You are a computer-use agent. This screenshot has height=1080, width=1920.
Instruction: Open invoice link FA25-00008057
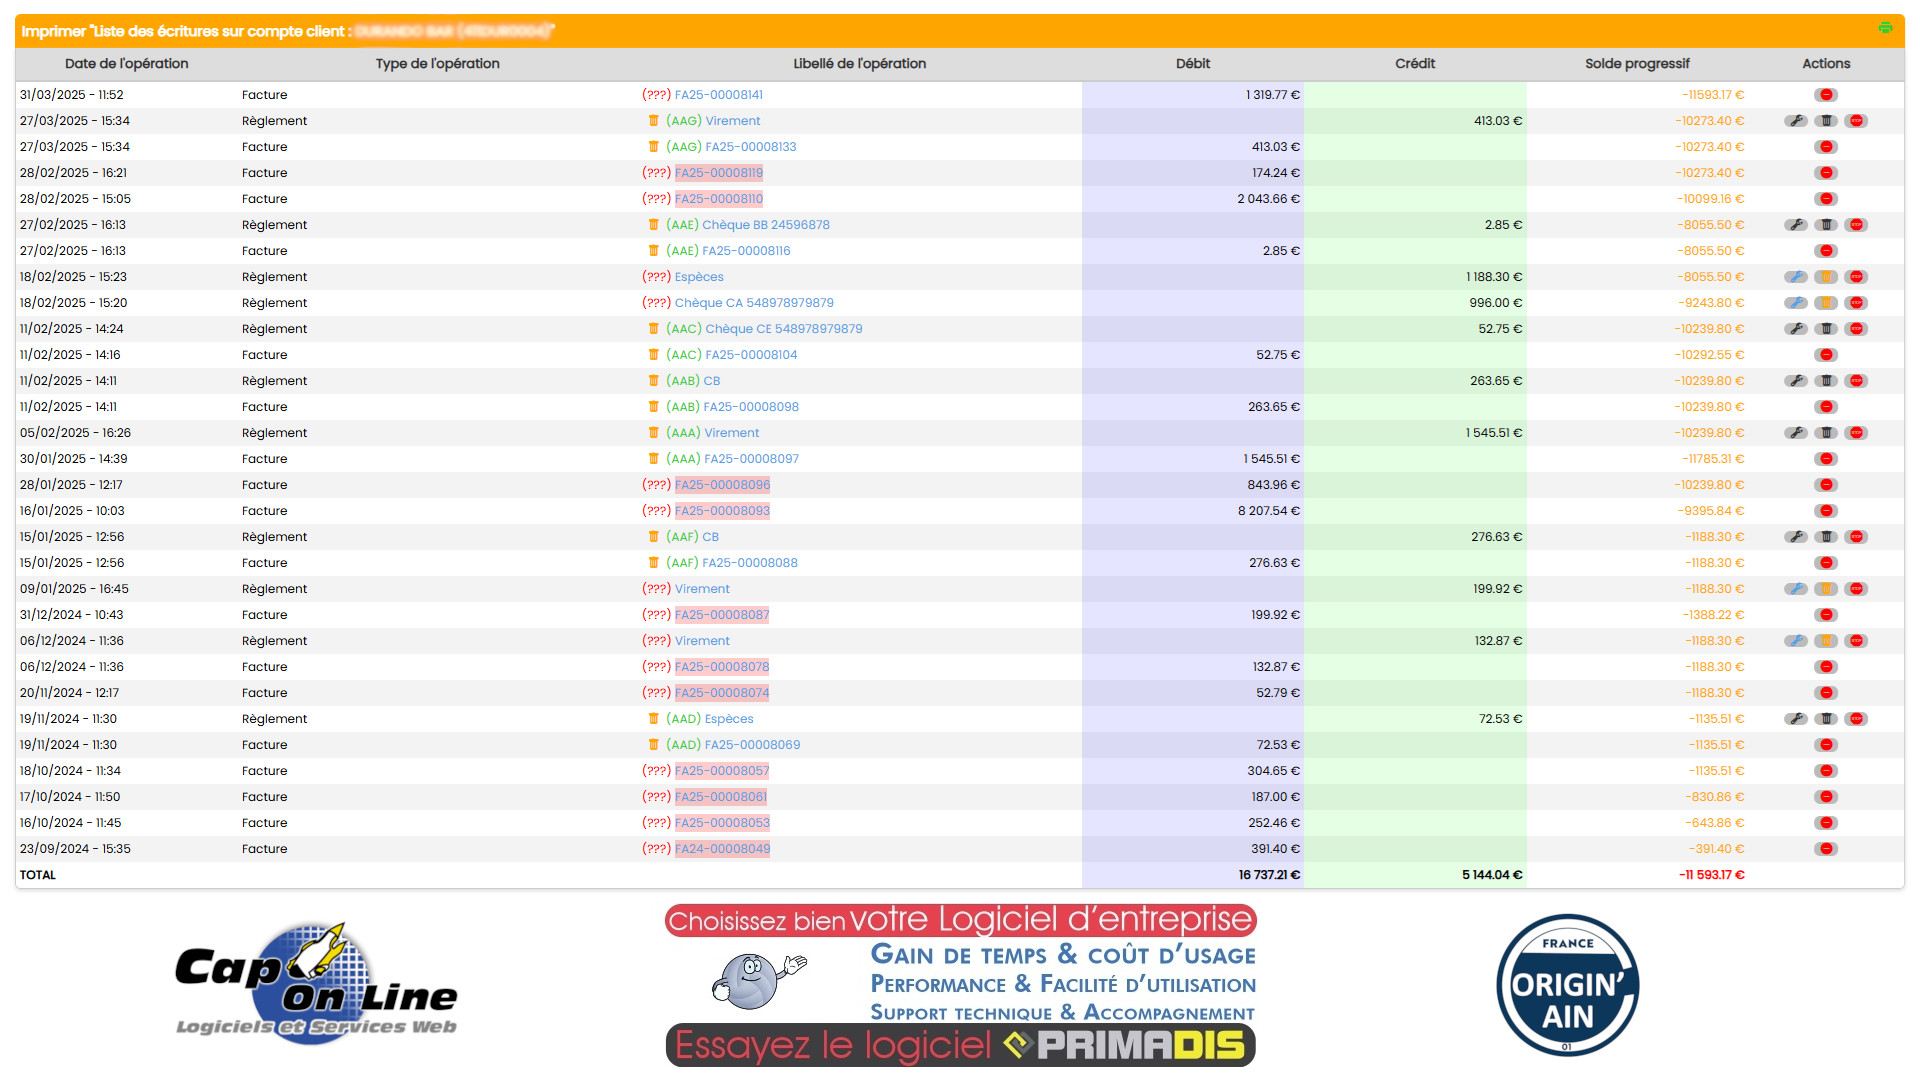[x=722, y=771]
